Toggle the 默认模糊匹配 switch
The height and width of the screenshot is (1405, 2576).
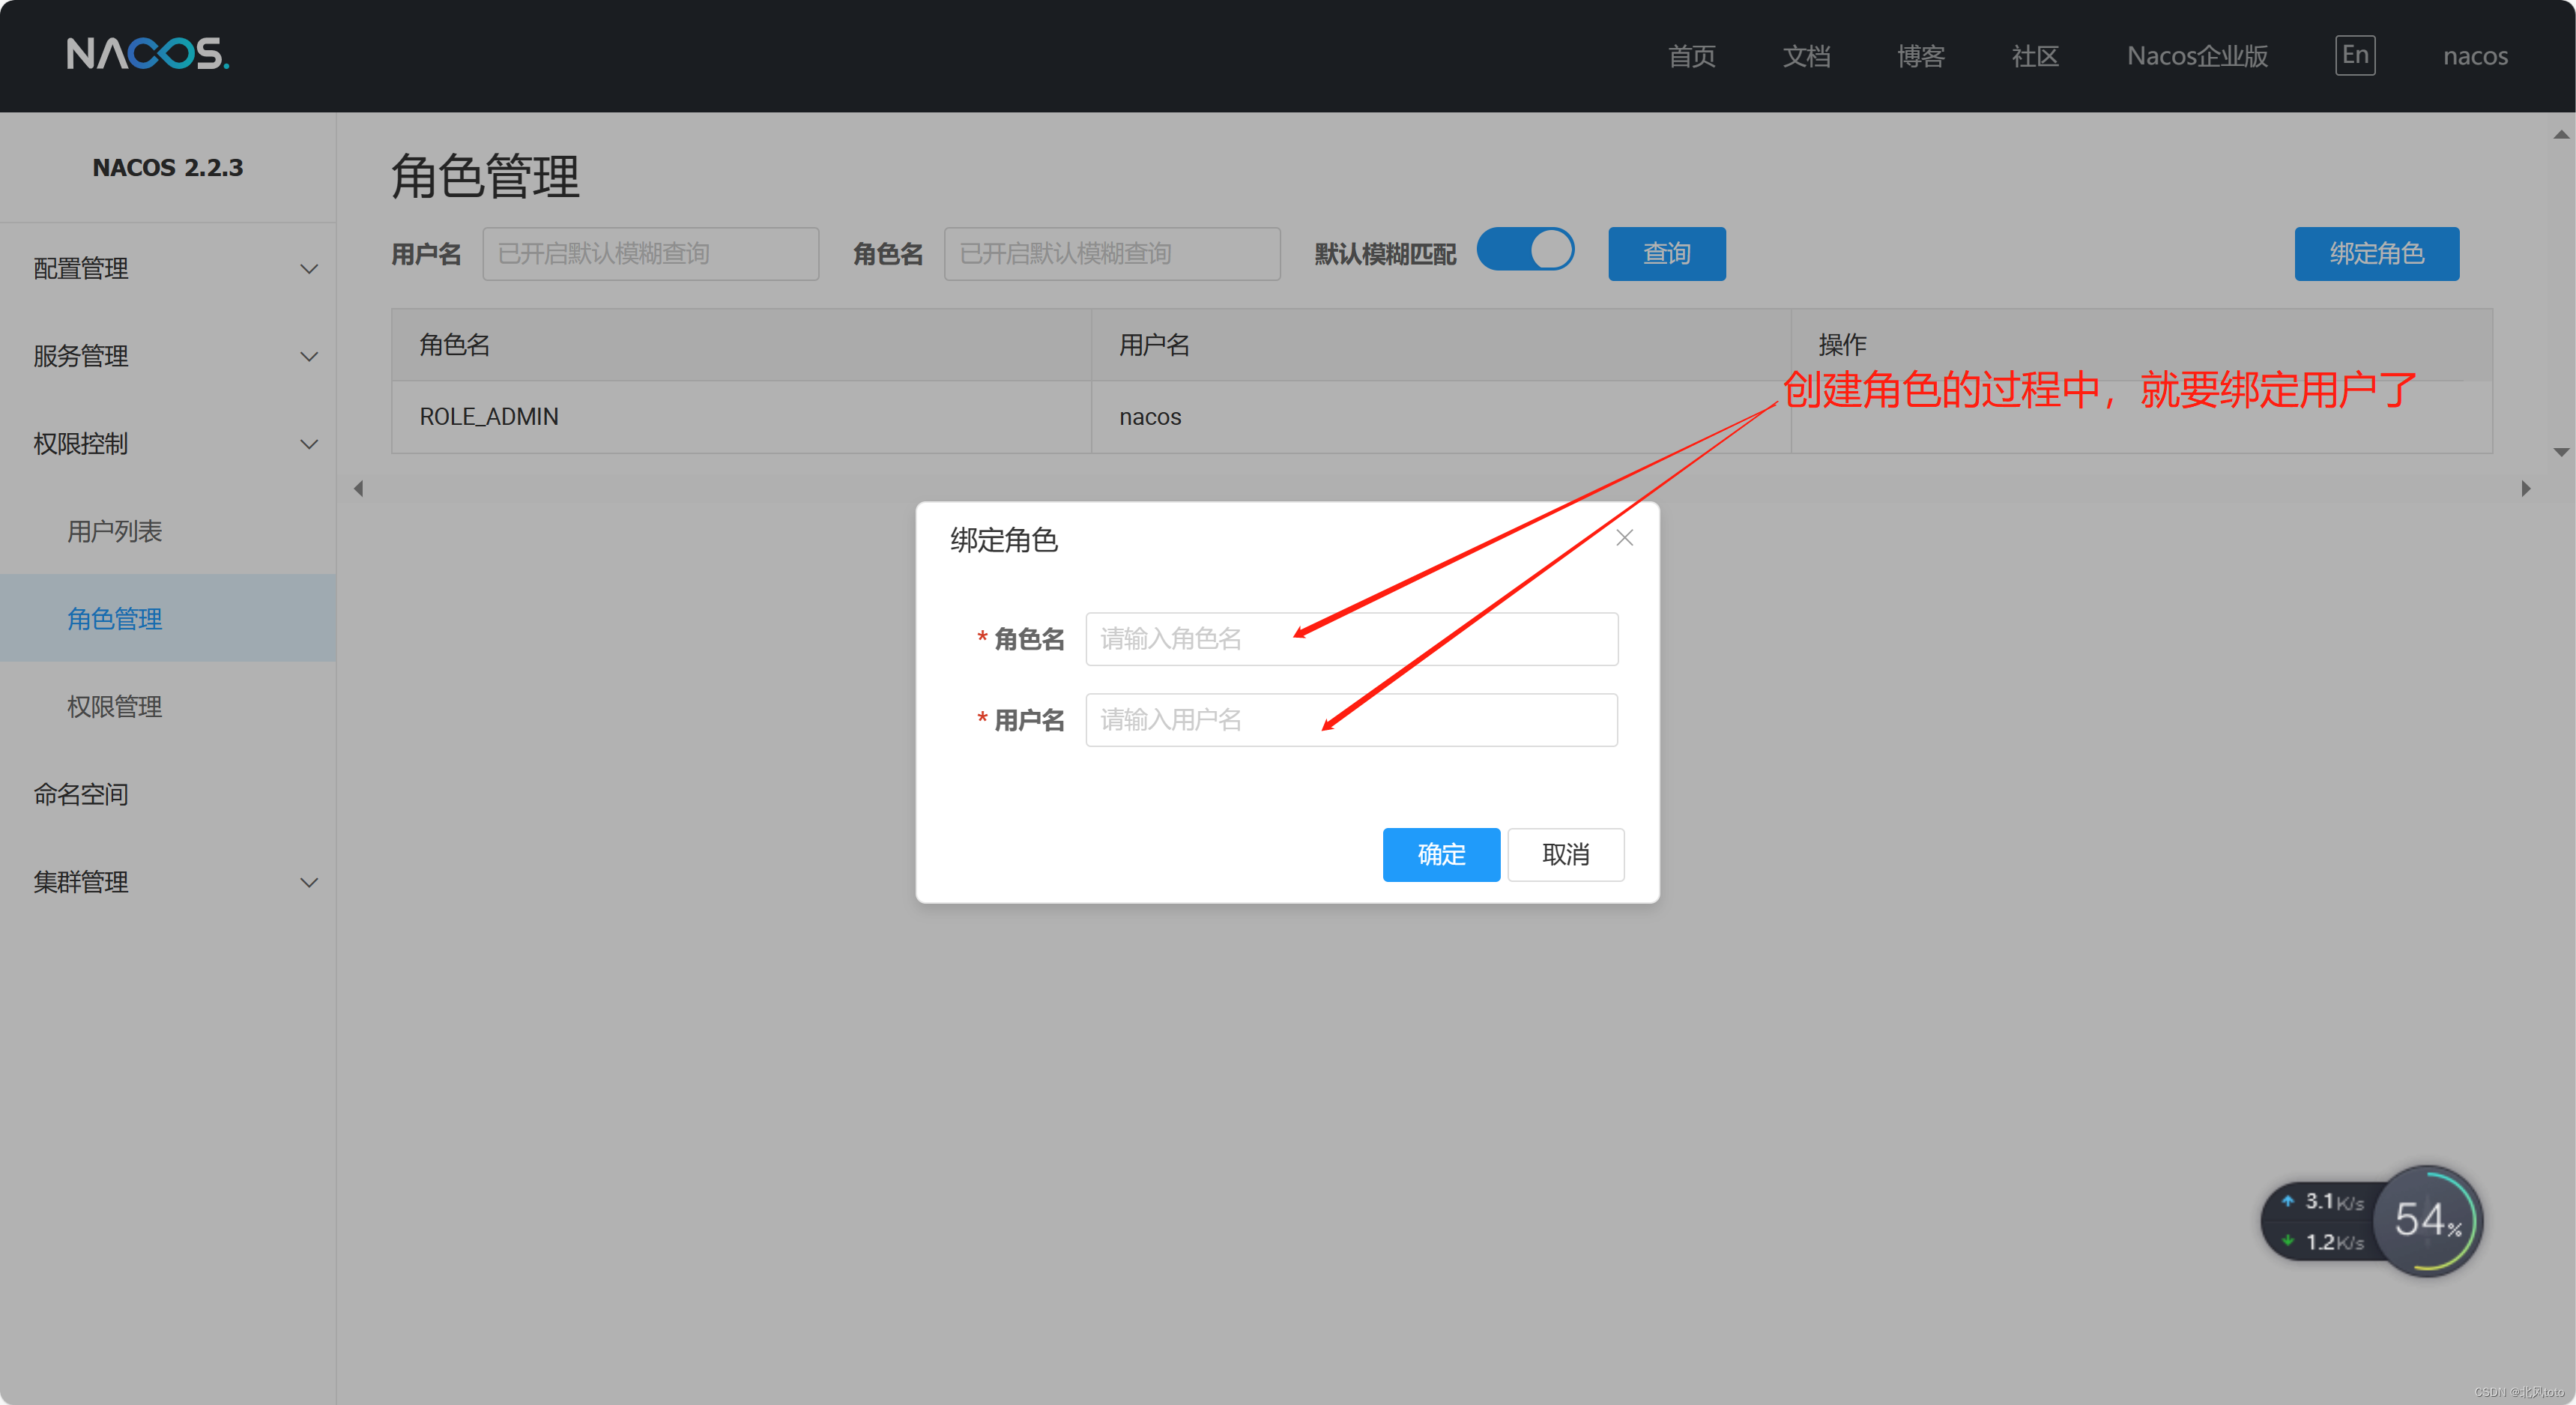click(1525, 250)
